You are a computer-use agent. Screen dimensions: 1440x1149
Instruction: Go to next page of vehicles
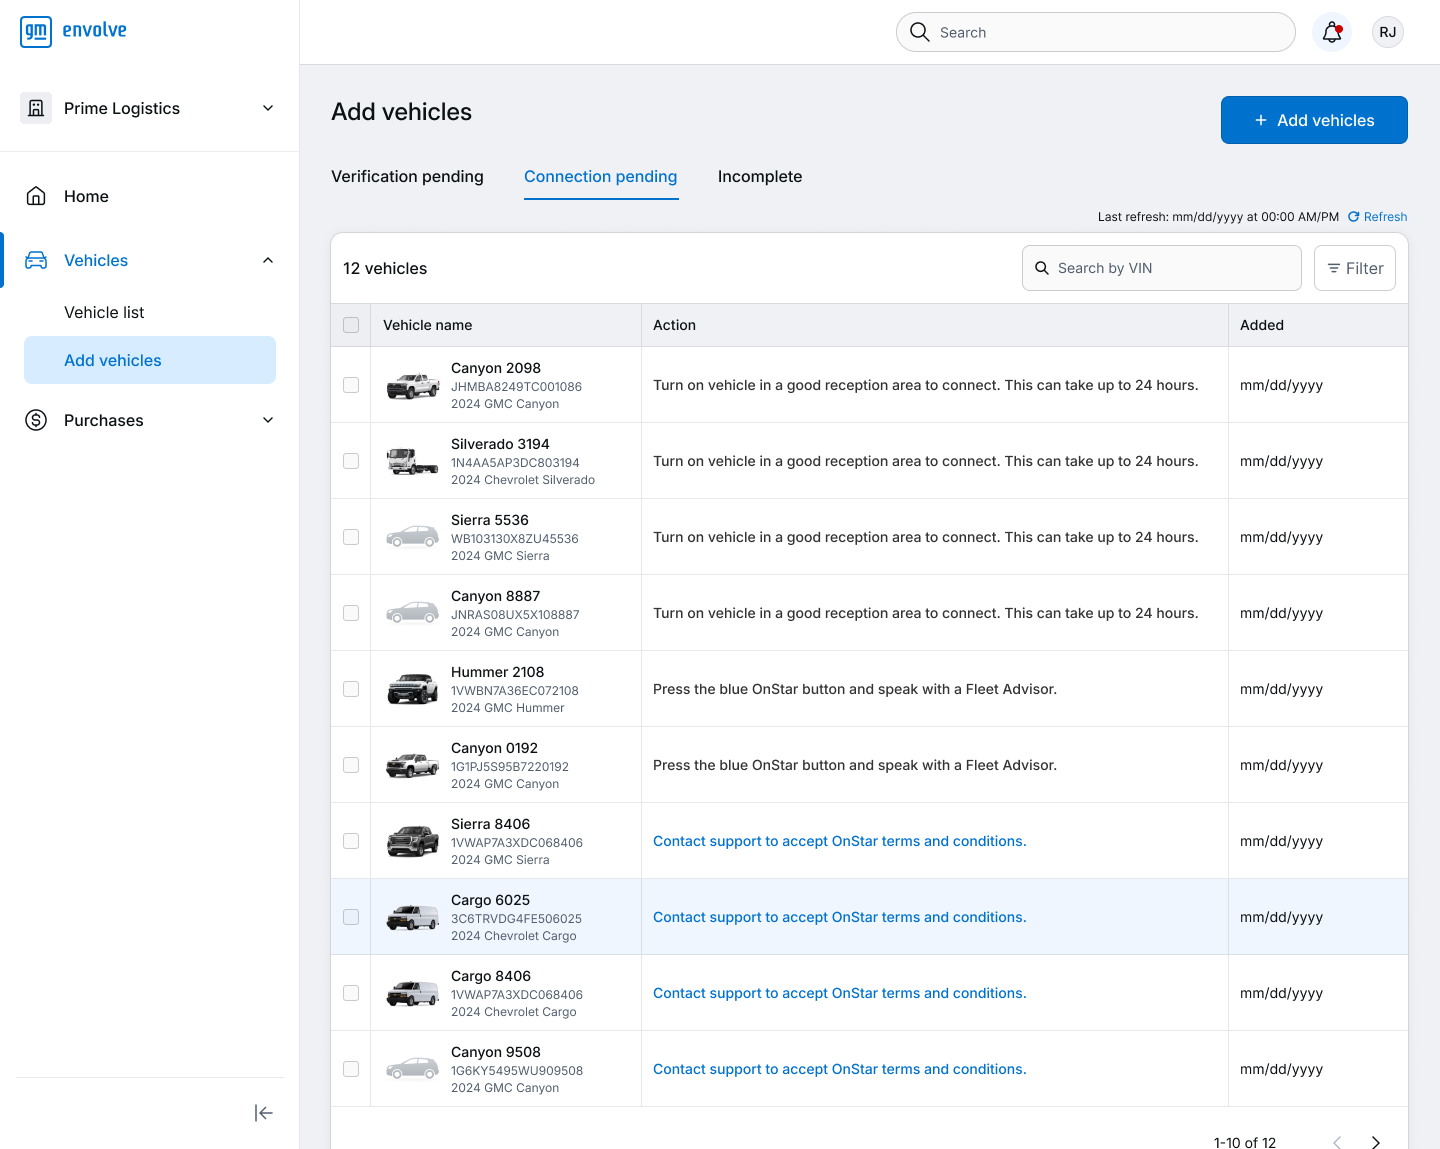point(1376,1142)
